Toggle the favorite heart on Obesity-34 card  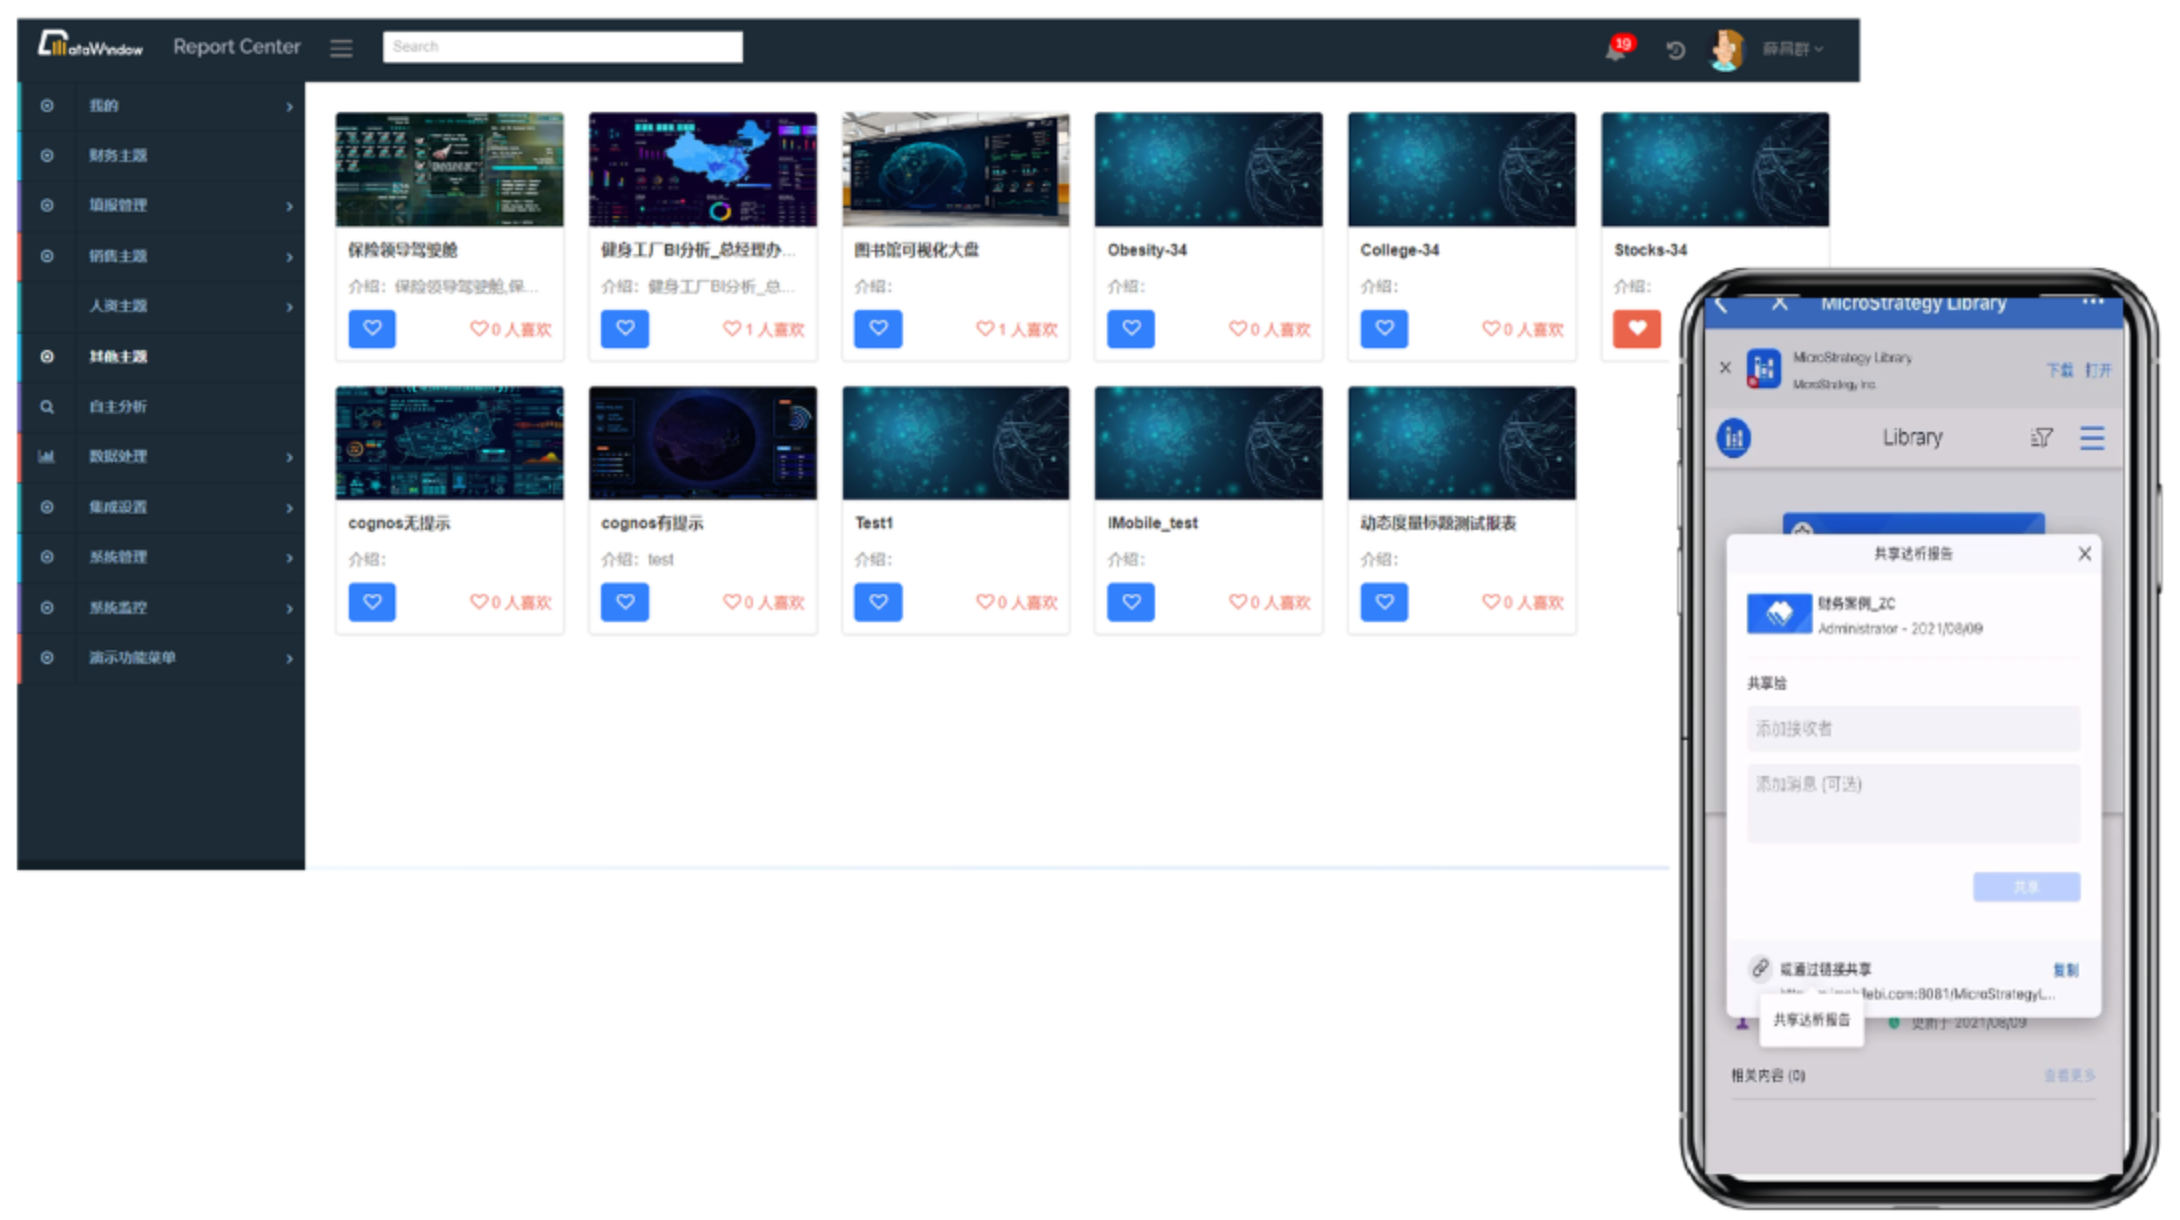coord(1131,328)
